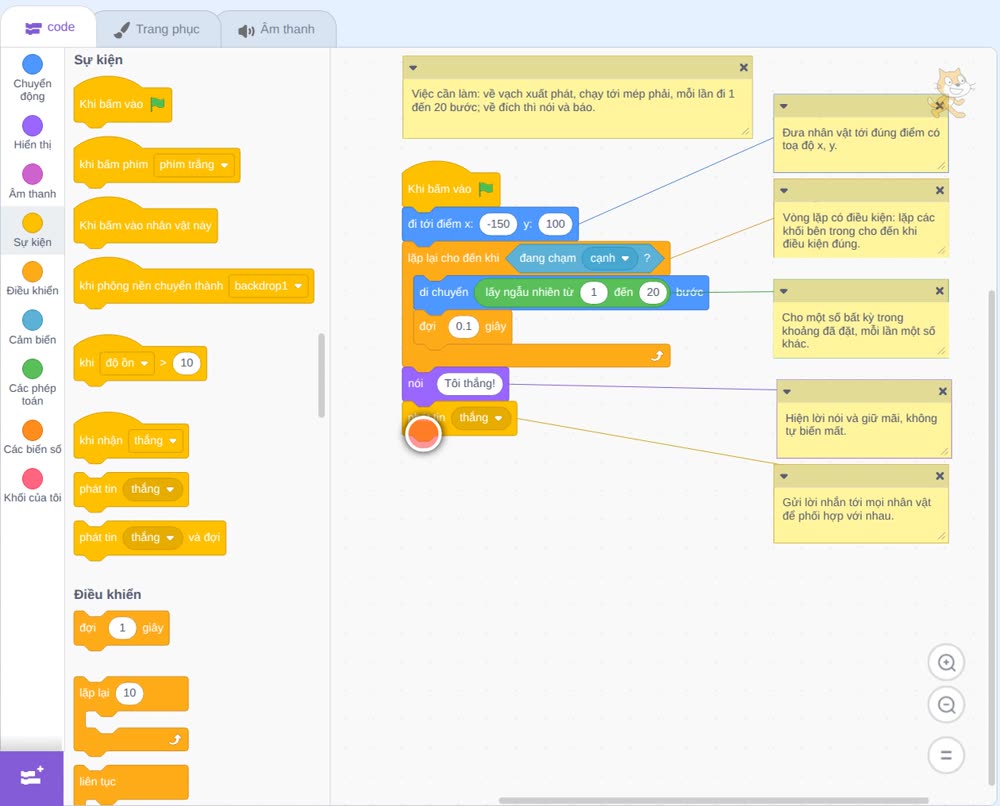The image size is (1000, 806).
Task: Collapse the 'Vòng lặp có điều kiện' comment
Action: tap(784, 190)
